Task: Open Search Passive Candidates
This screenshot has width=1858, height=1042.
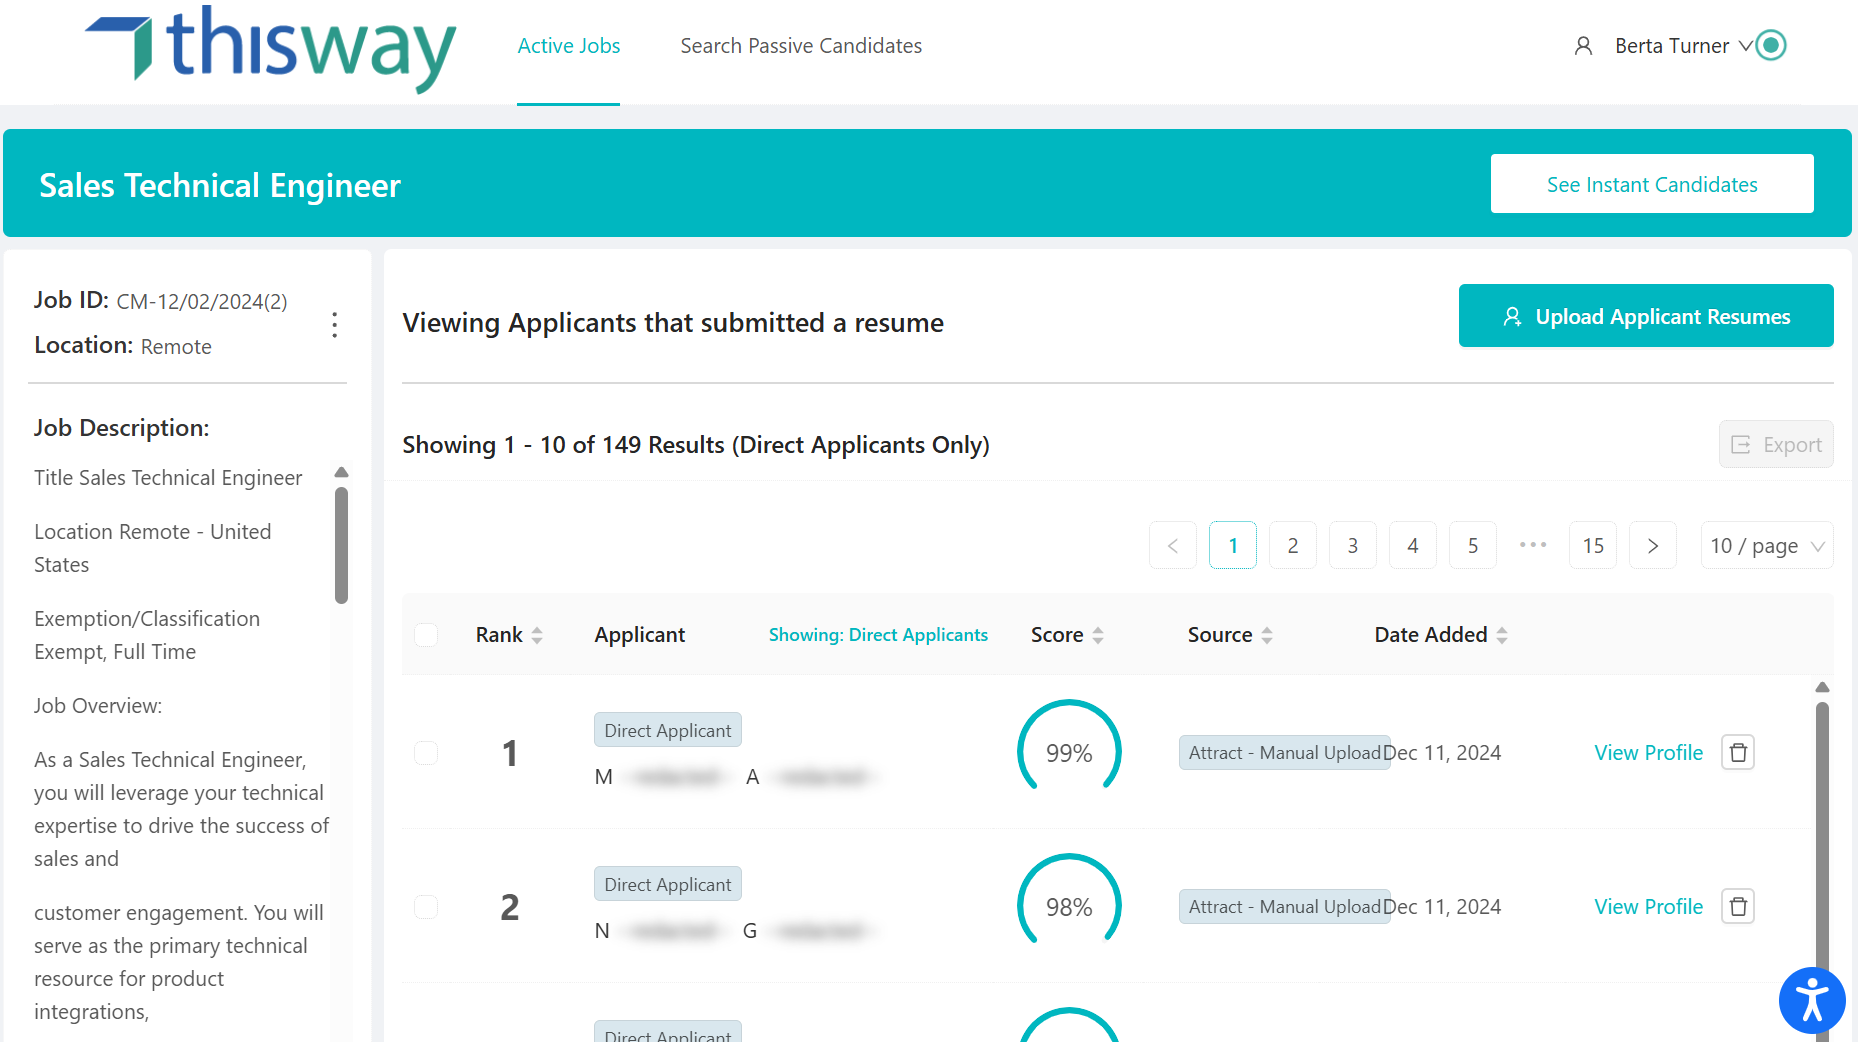Action: pos(800,45)
